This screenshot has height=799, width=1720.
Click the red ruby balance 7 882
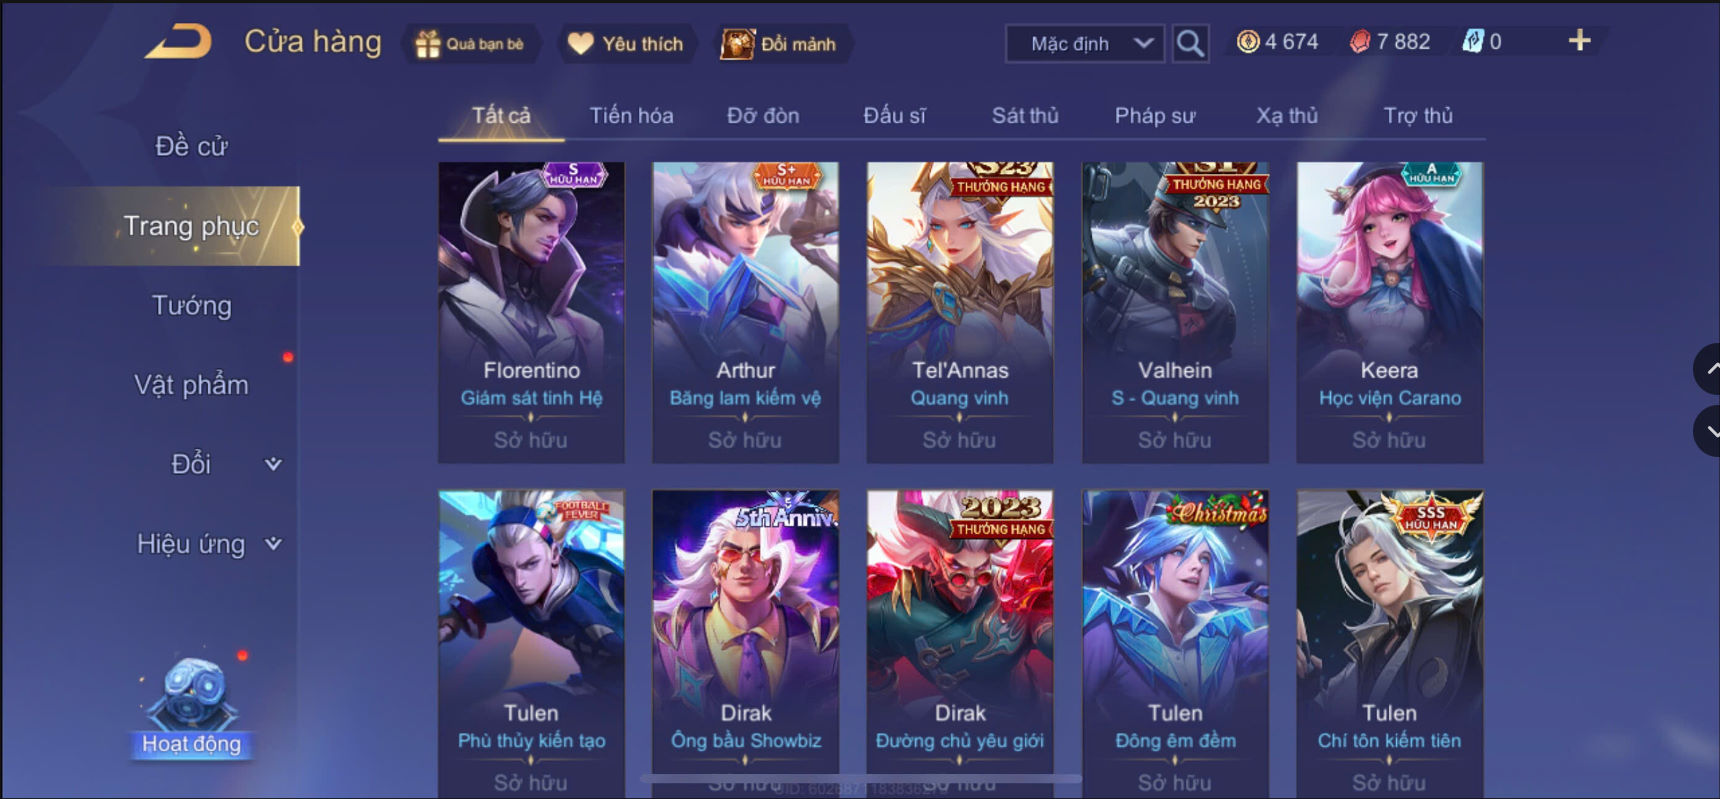coord(1390,42)
